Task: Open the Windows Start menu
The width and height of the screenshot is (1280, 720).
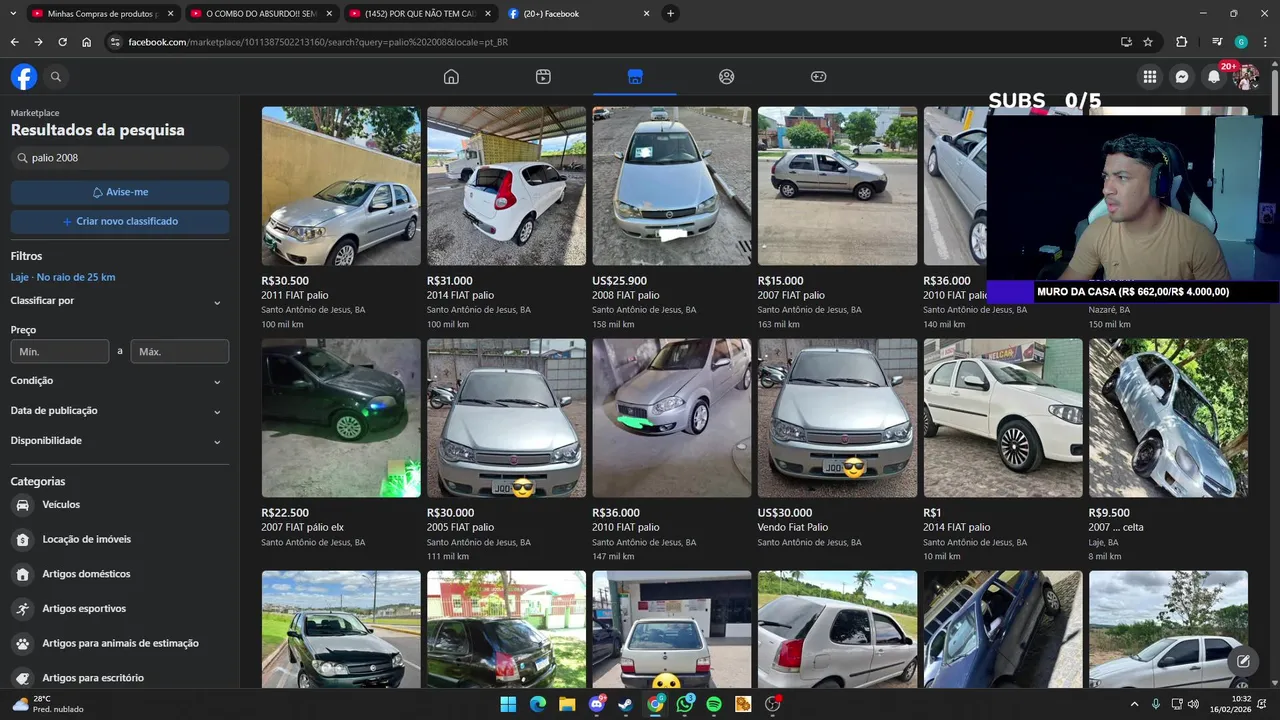Action: (508, 704)
